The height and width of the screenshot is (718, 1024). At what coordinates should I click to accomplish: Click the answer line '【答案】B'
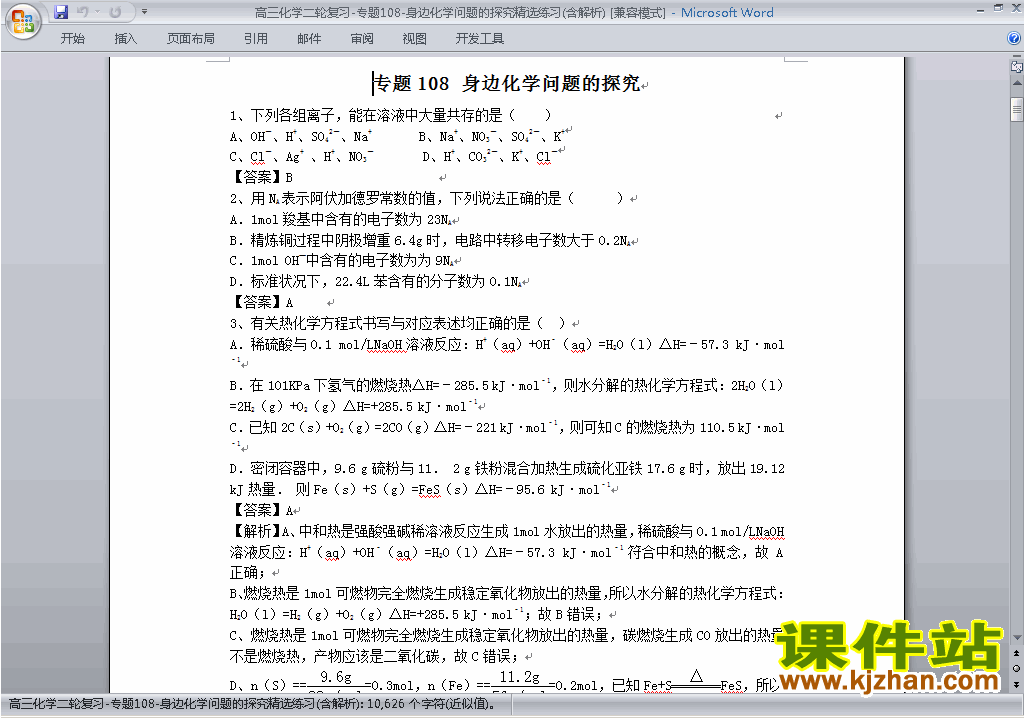[261, 177]
